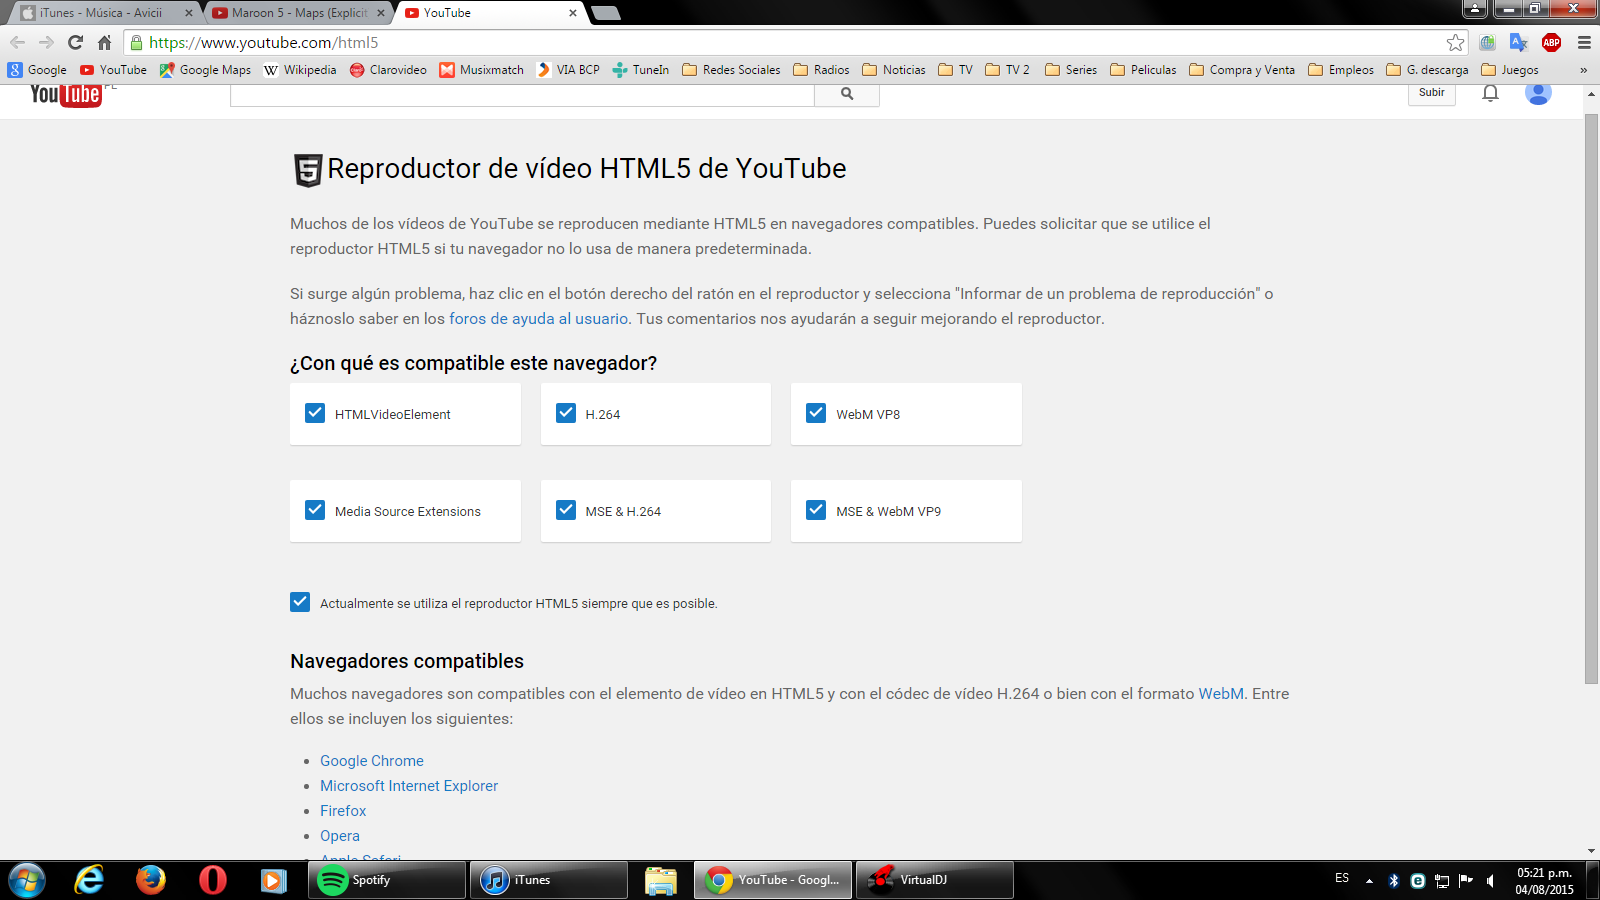The width and height of the screenshot is (1600, 900).
Task: Bookmark this page with the star icon
Action: point(1455,42)
